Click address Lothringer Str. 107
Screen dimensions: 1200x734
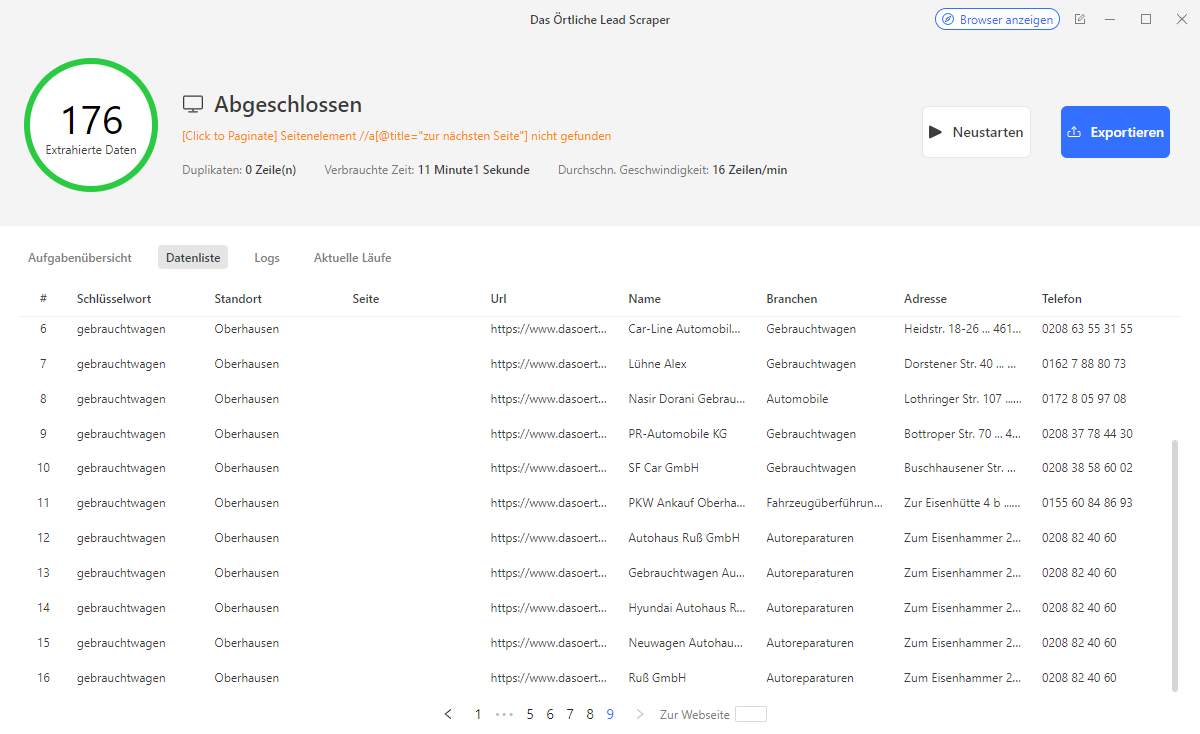point(963,399)
